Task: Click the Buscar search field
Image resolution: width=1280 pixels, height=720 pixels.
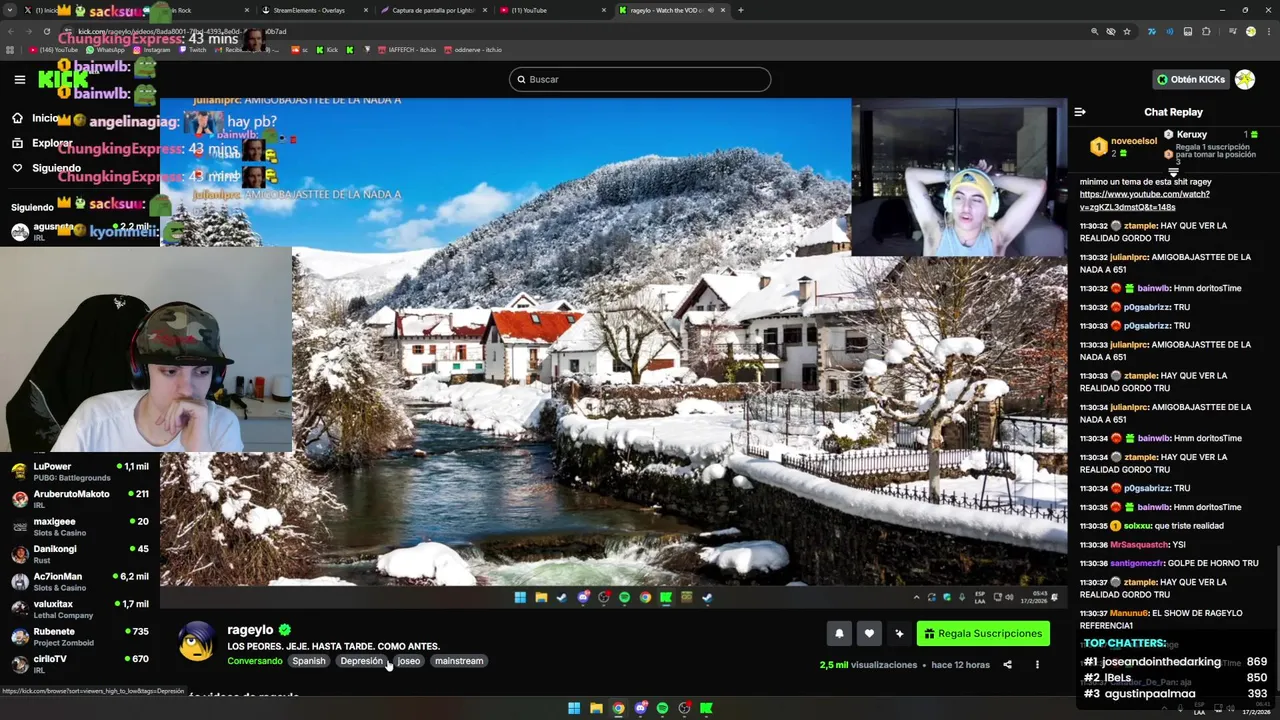Action: tap(640, 79)
